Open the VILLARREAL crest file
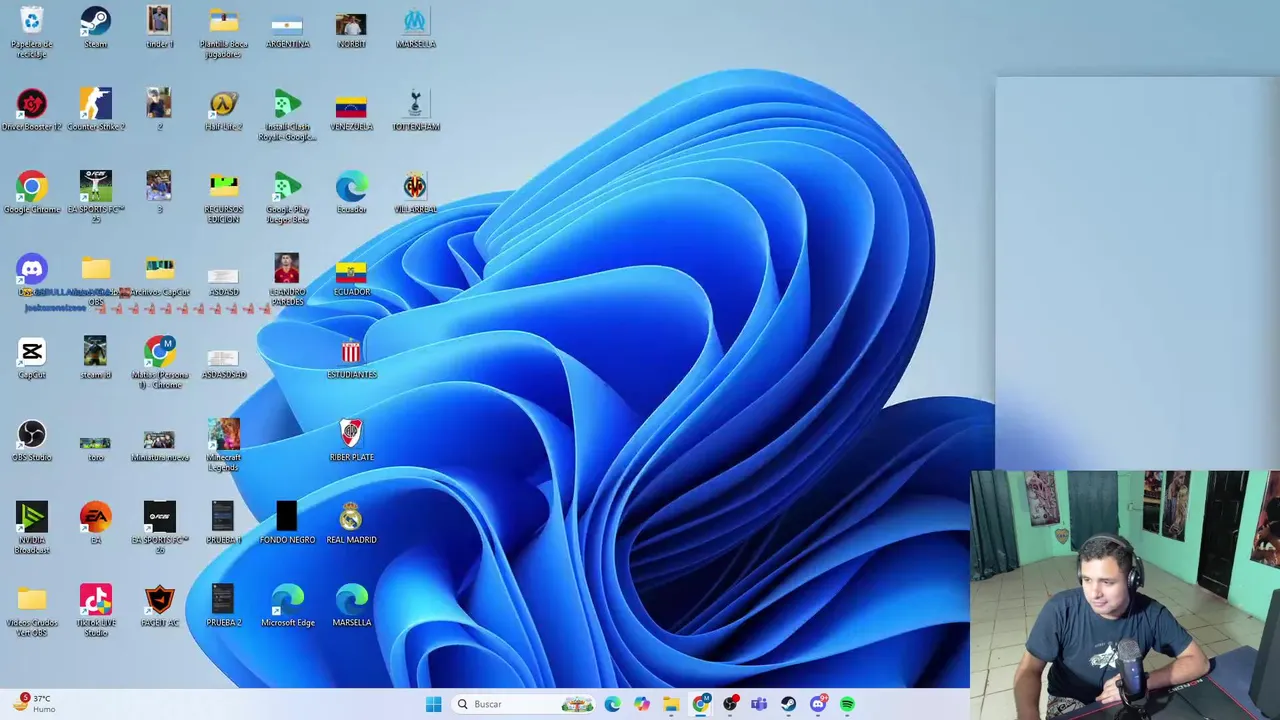1280x720 pixels. (x=415, y=193)
